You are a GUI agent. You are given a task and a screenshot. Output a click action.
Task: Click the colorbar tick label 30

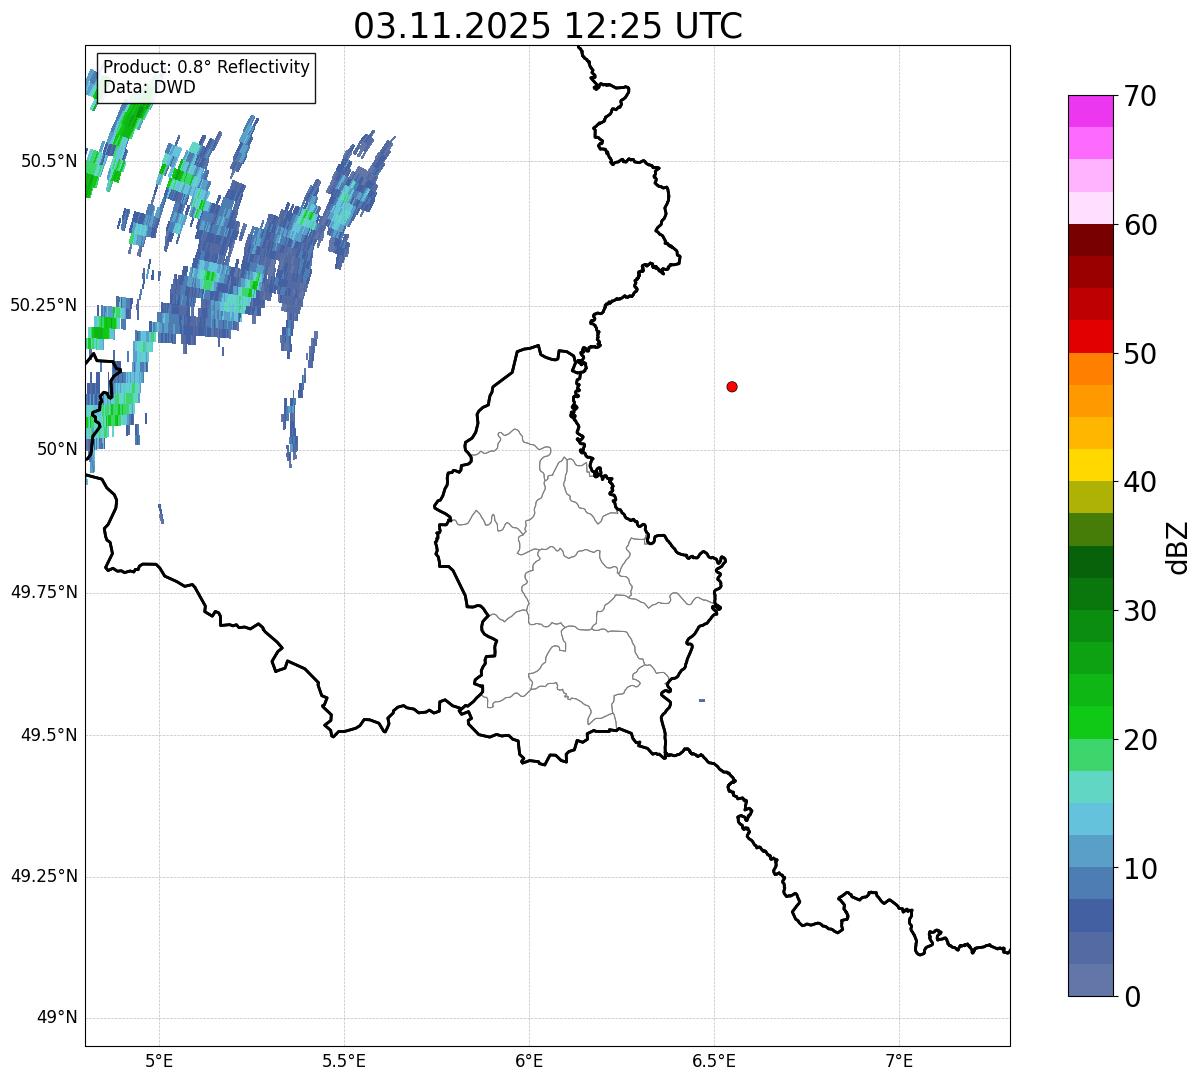coord(1140,611)
